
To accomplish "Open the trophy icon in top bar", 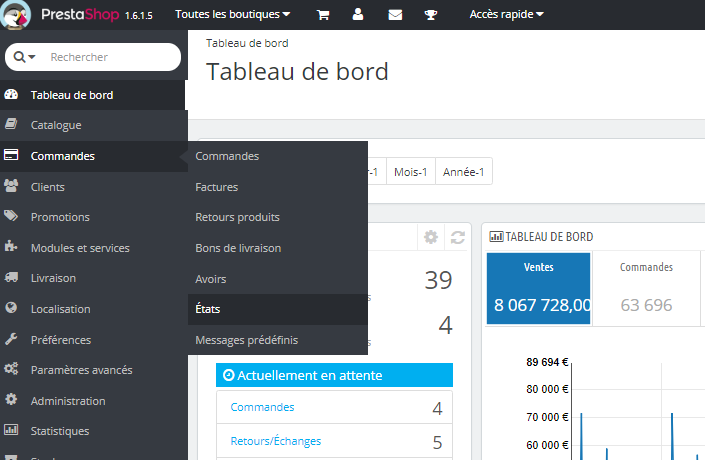I will [x=431, y=15].
